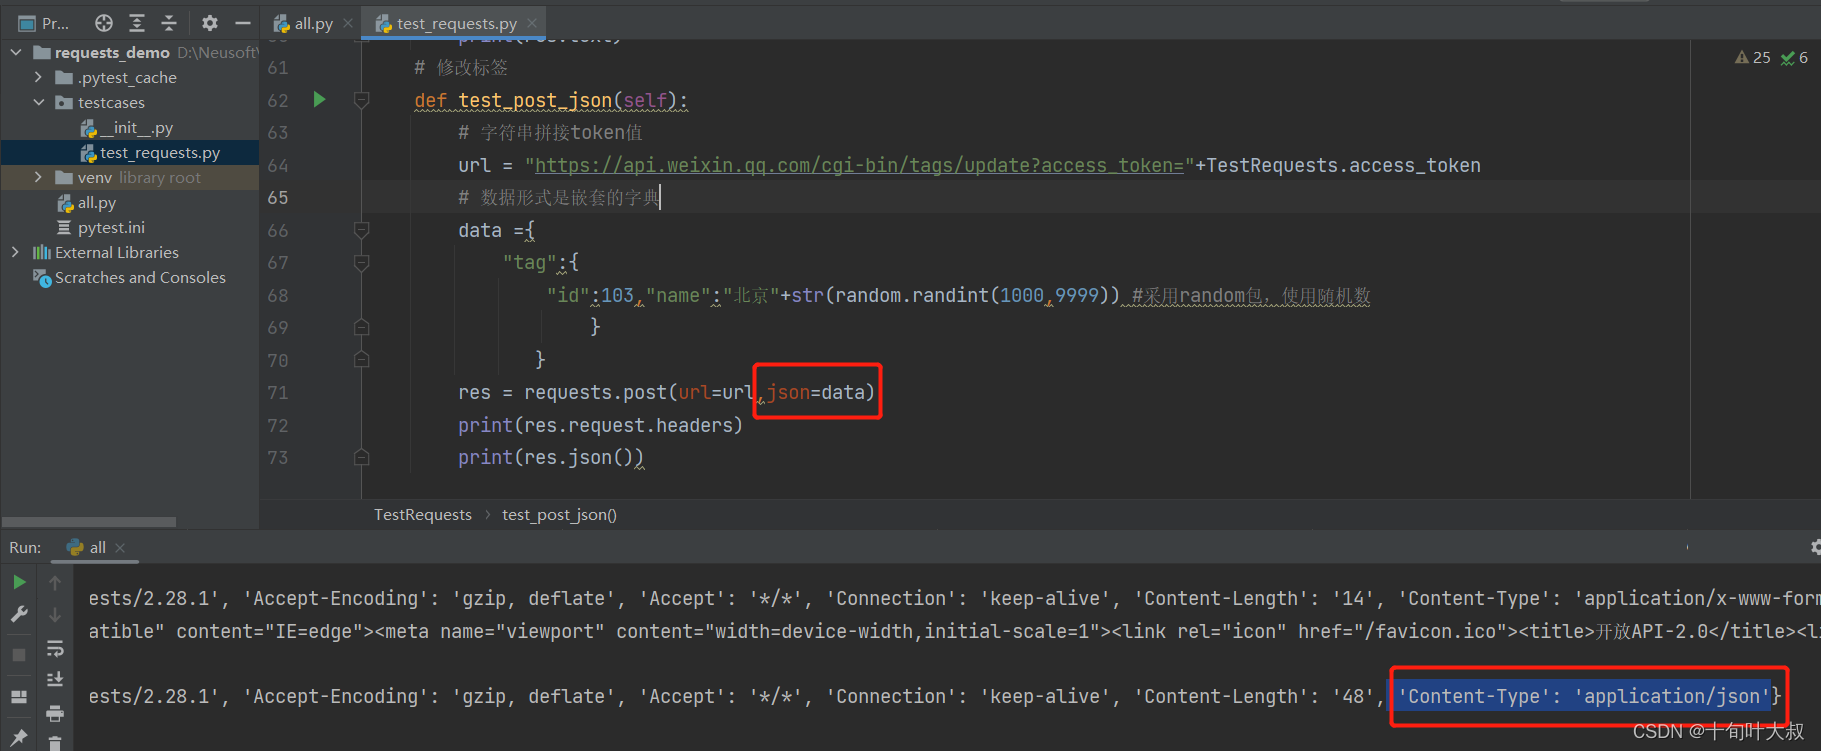Click random.randint on line 68
The height and width of the screenshot is (751, 1821).
point(911,295)
